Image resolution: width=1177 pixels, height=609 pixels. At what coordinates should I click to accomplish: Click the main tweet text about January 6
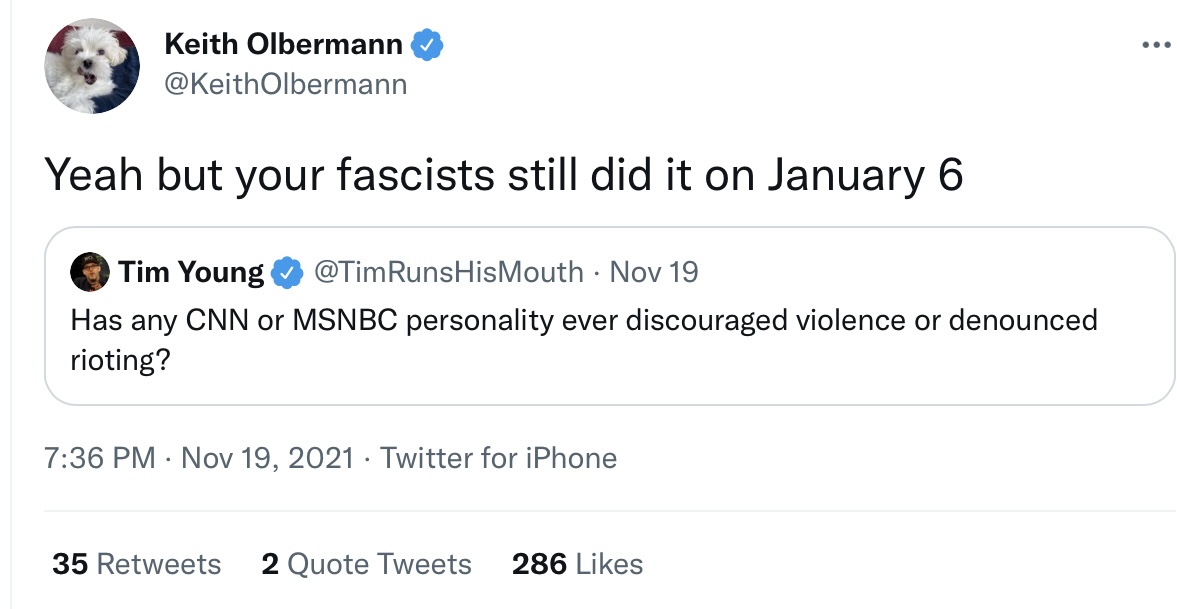pos(504,174)
